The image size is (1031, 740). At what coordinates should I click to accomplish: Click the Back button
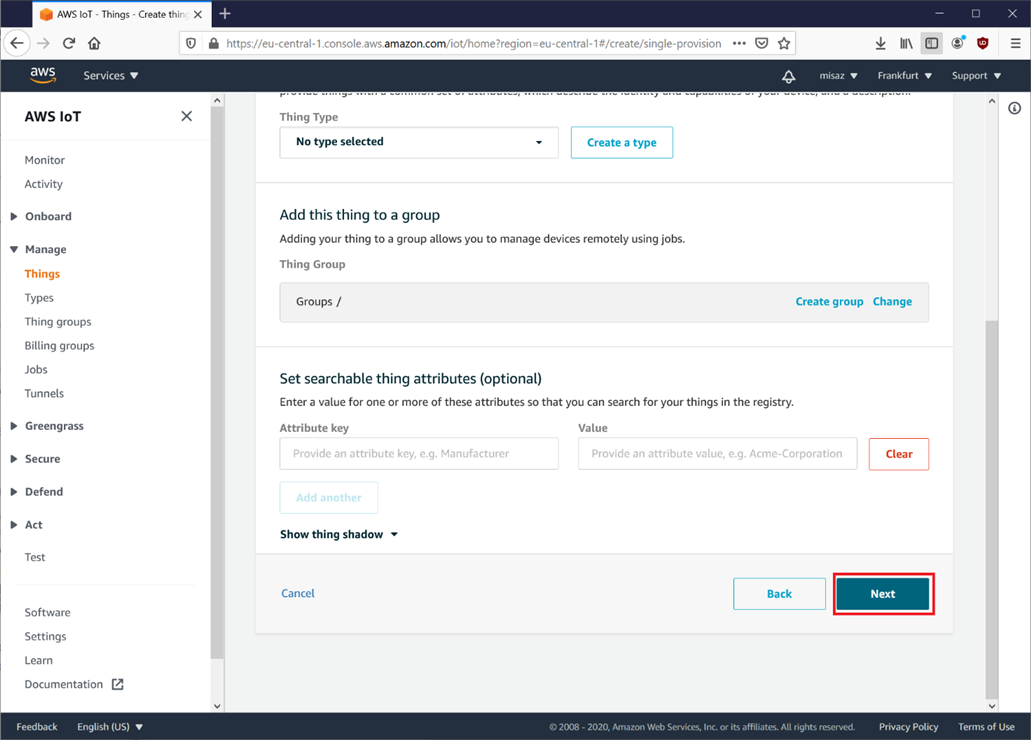point(779,594)
